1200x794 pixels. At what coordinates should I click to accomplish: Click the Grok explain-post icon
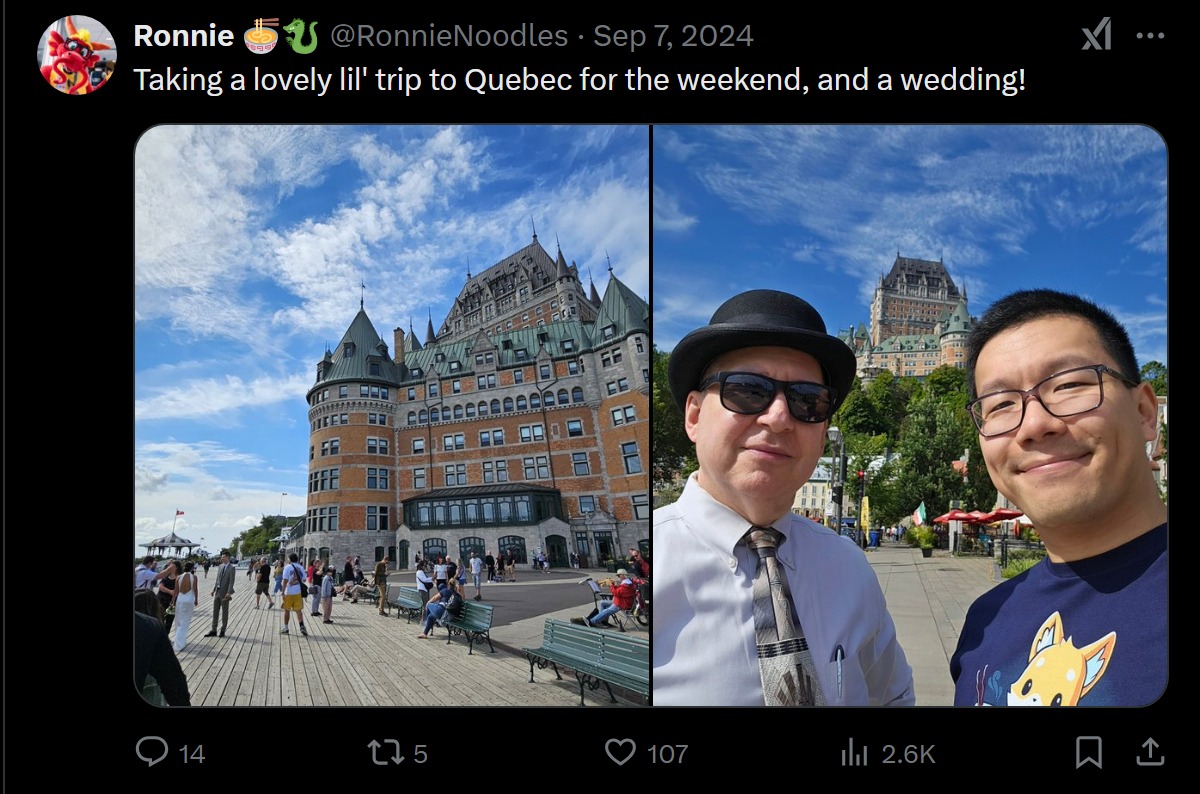pyautogui.click(x=1096, y=36)
